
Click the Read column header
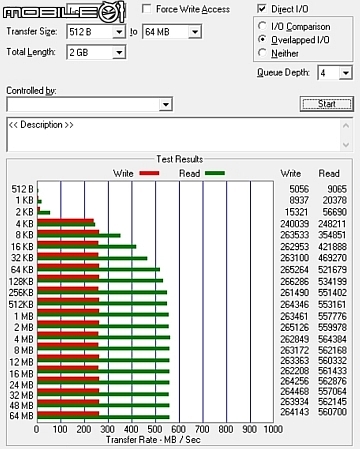(x=329, y=173)
